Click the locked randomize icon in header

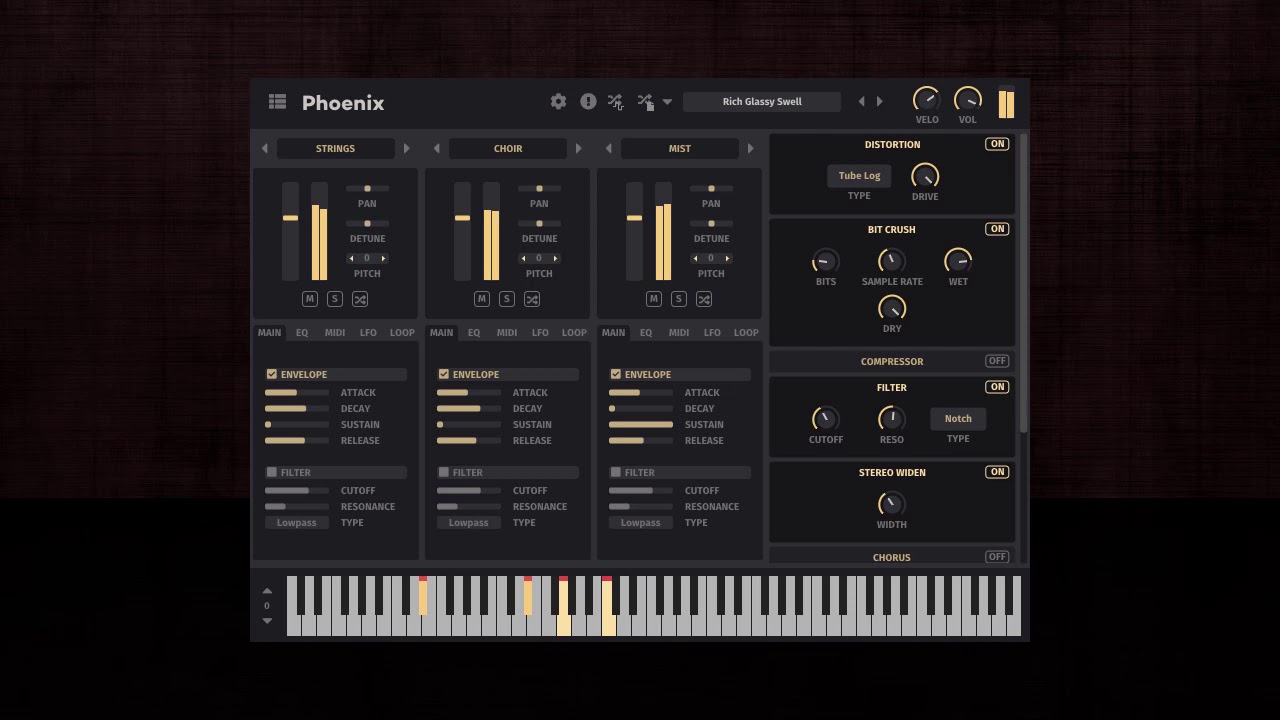(x=645, y=102)
